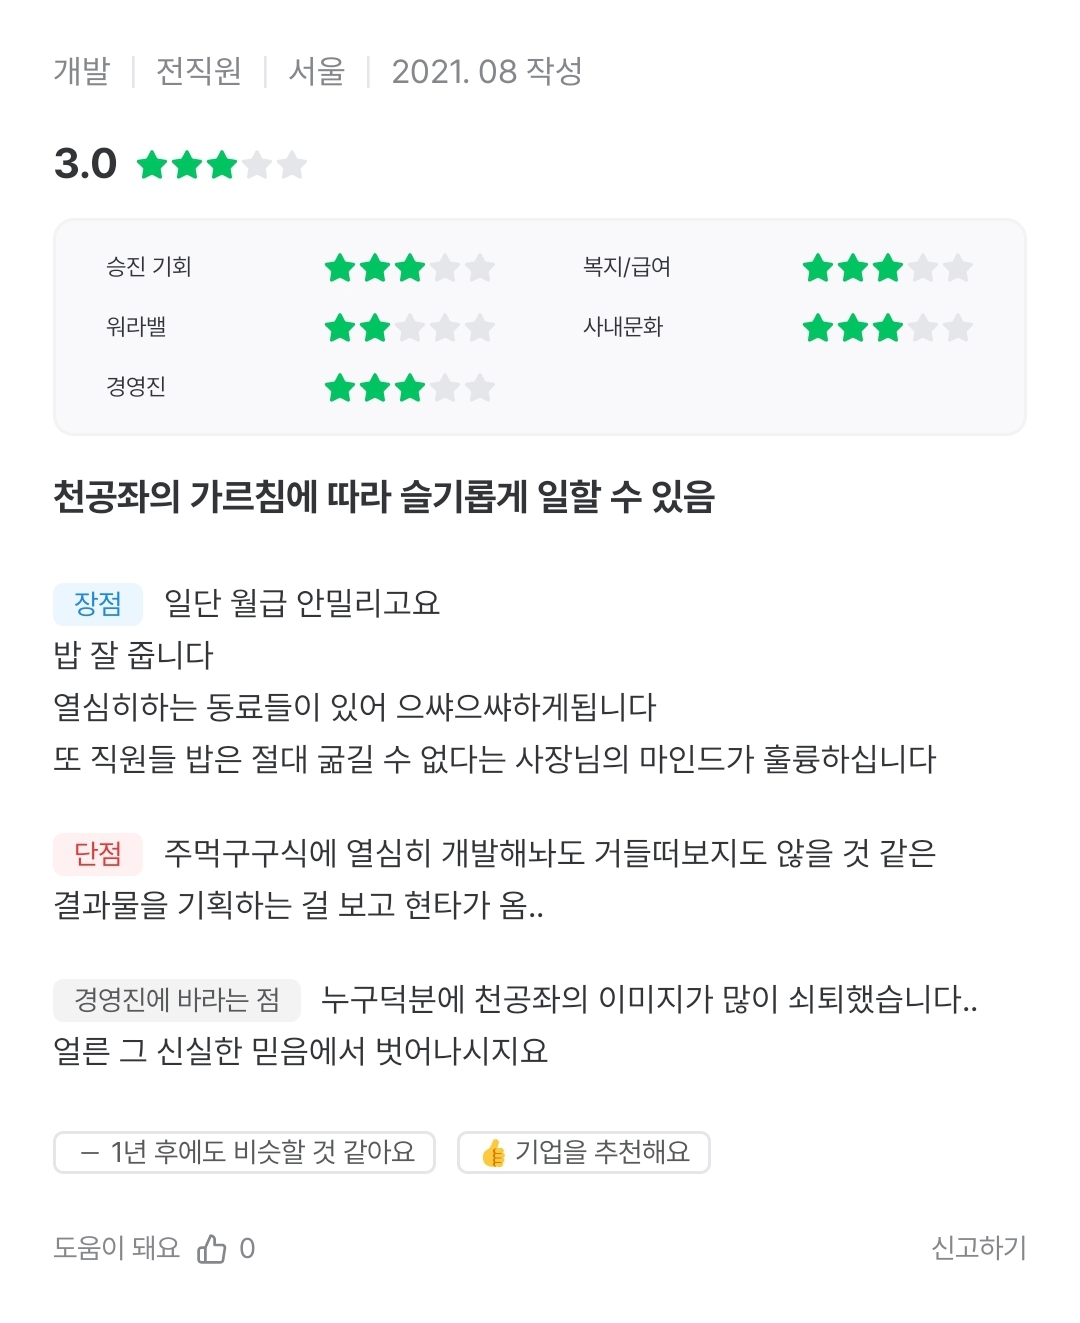
Task: Click the 승진 기회 star rating
Action: tap(409, 268)
